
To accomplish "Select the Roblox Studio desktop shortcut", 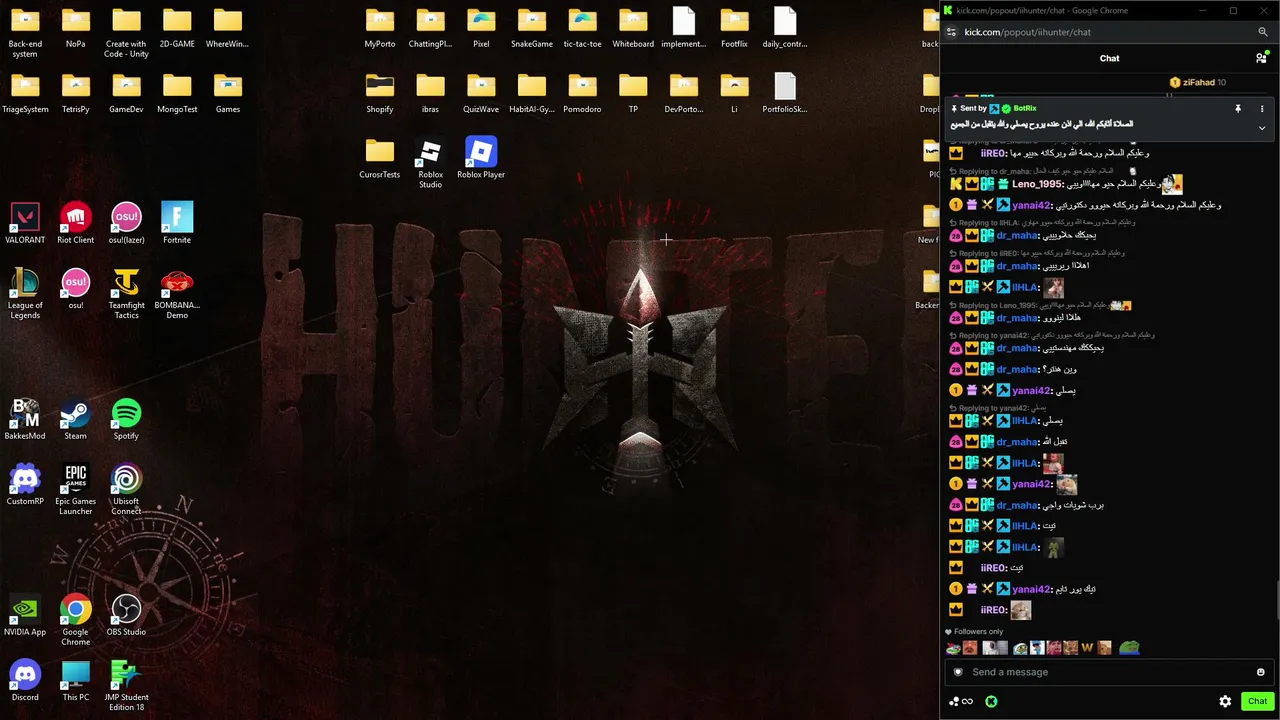I will pyautogui.click(x=430, y=164).
